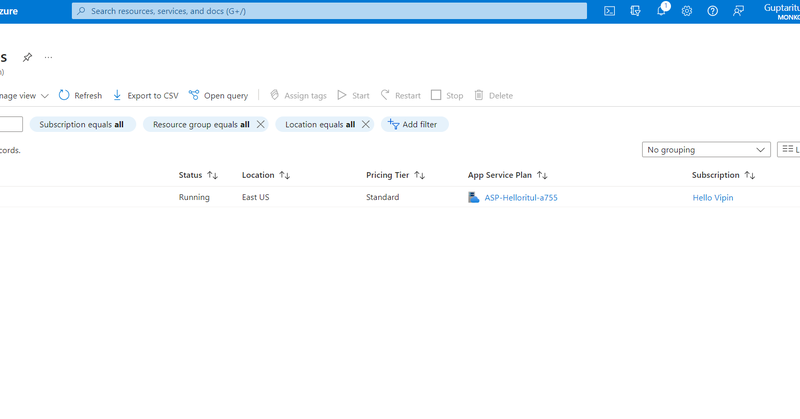Click the search resources box
The height and width of the screenshot is (419, 800).
tap(330, 11)
